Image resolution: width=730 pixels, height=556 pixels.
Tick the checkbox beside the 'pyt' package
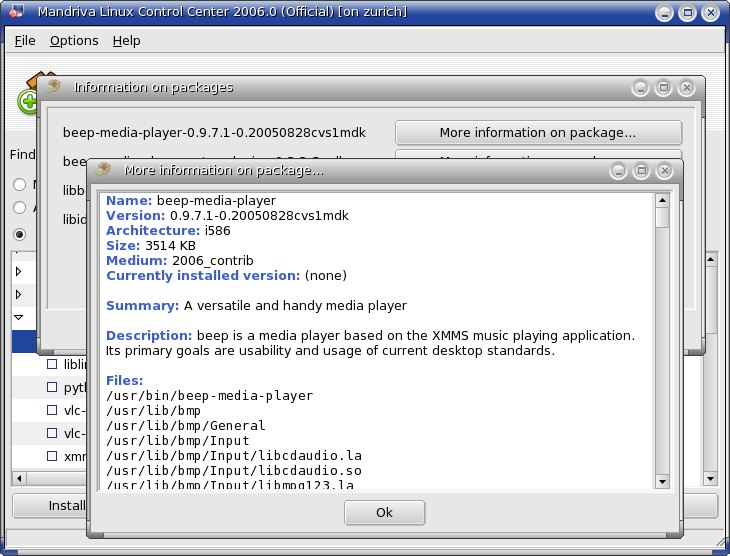(52, 387)
